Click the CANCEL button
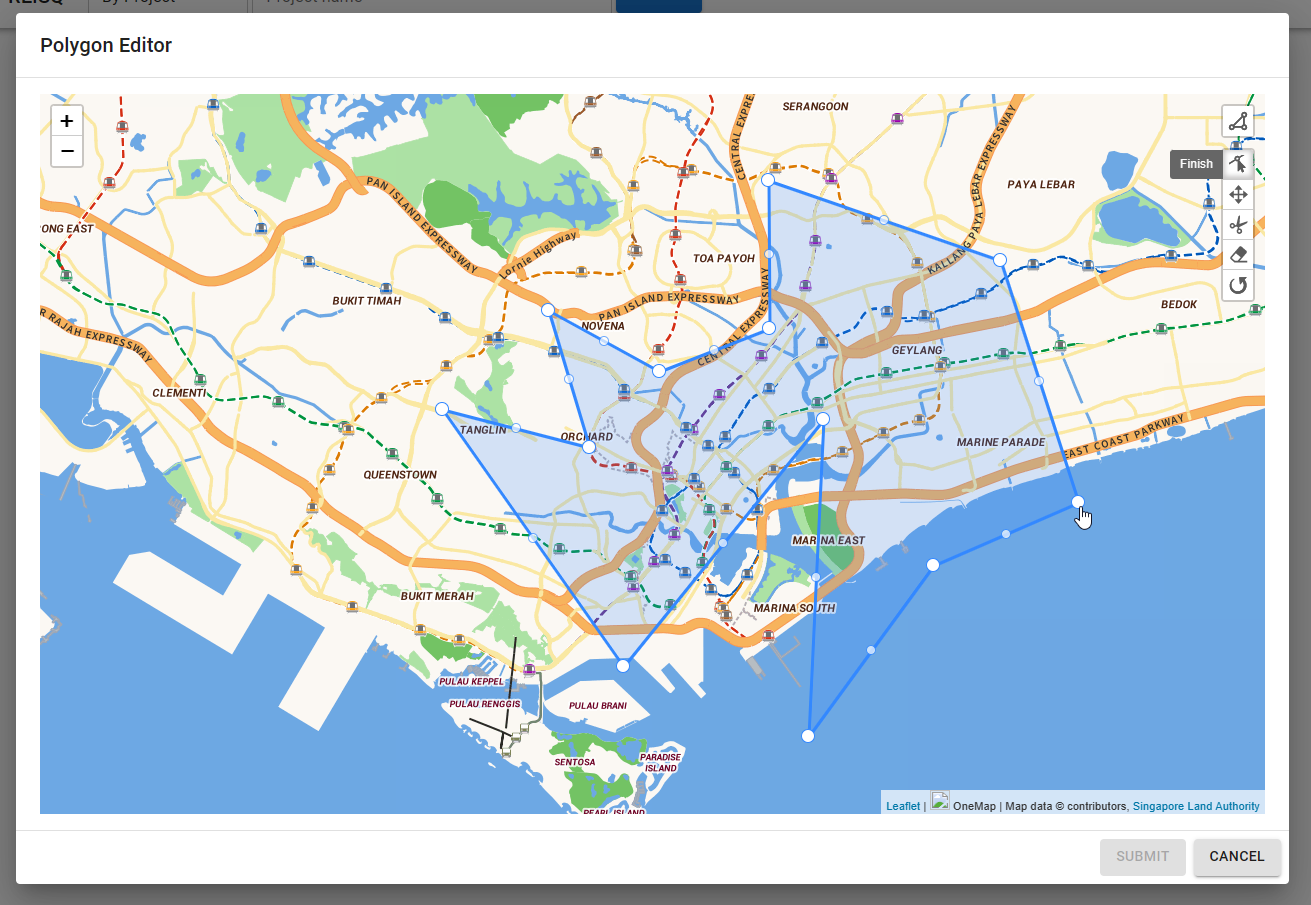1311x905 pixels. click(x=1237, y=857)
